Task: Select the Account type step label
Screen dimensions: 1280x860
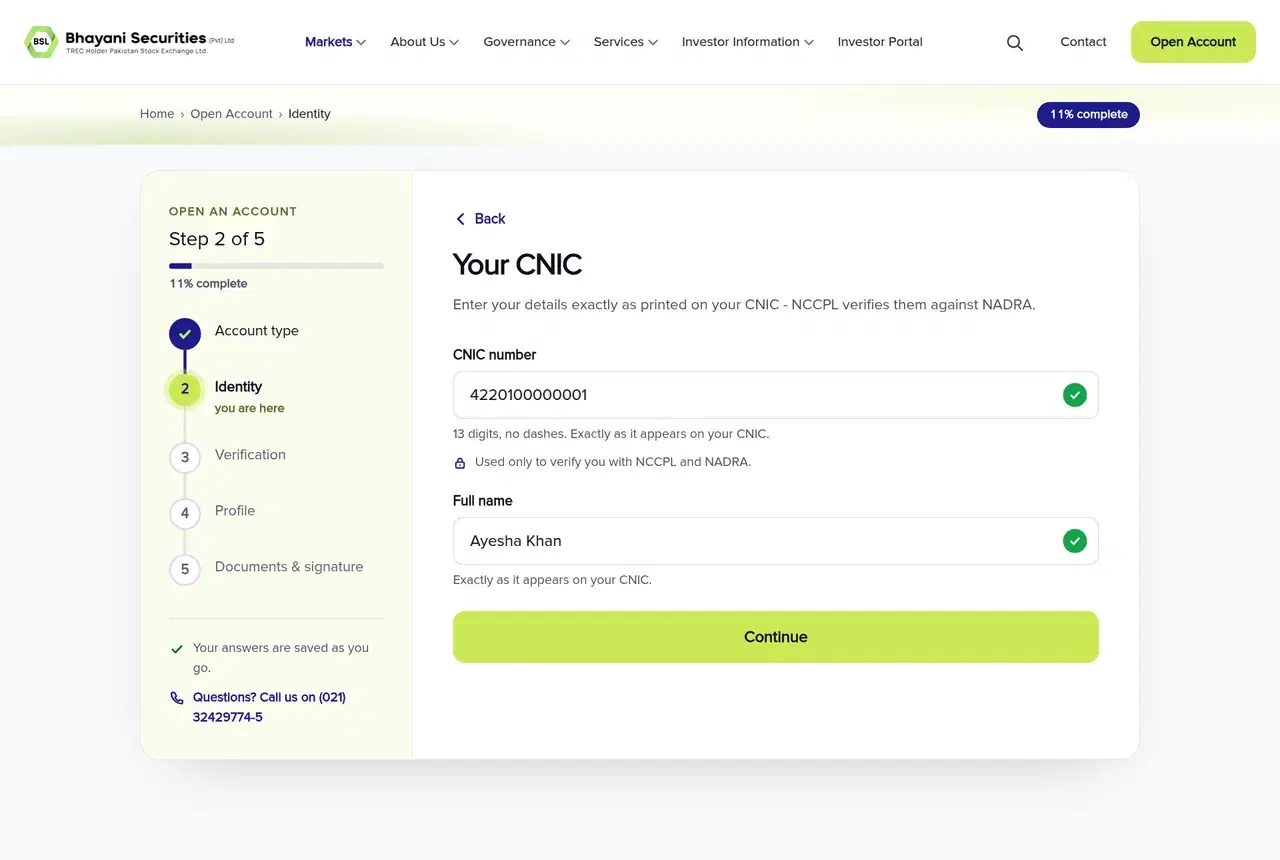Action: click(x=257, y=331)
